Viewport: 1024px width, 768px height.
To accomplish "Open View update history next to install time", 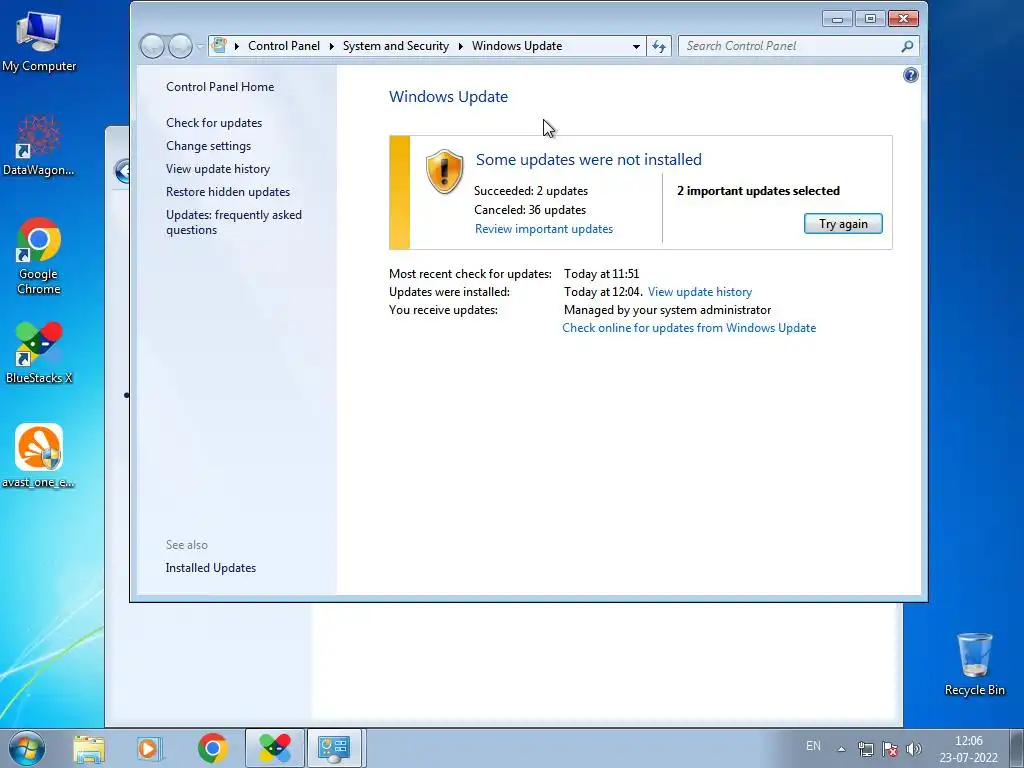I will click(699, 292).
